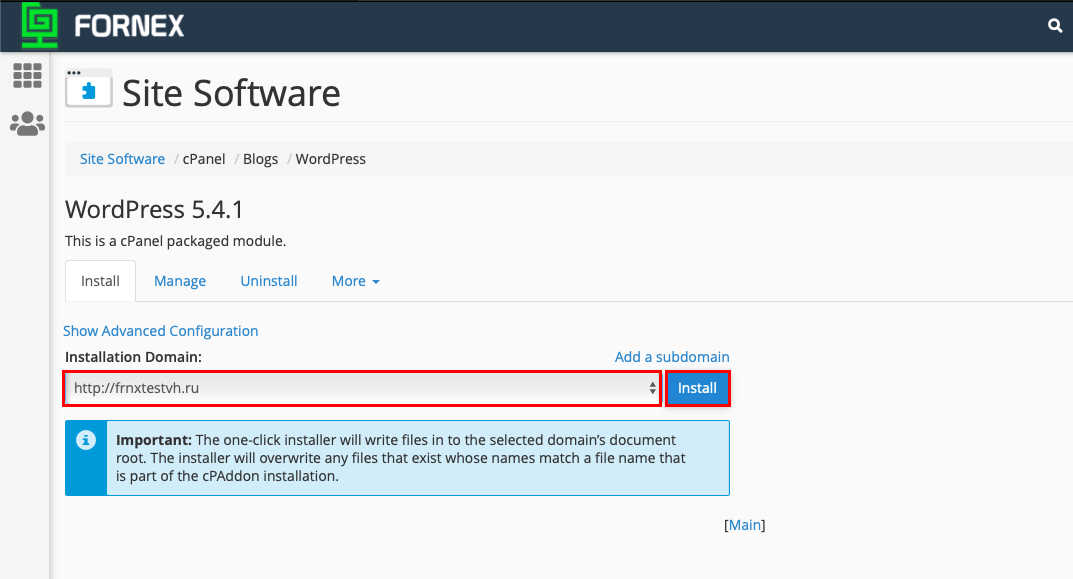Switch to the Manage tab
Screen dimensions: 1073x579
pos(180,281)
